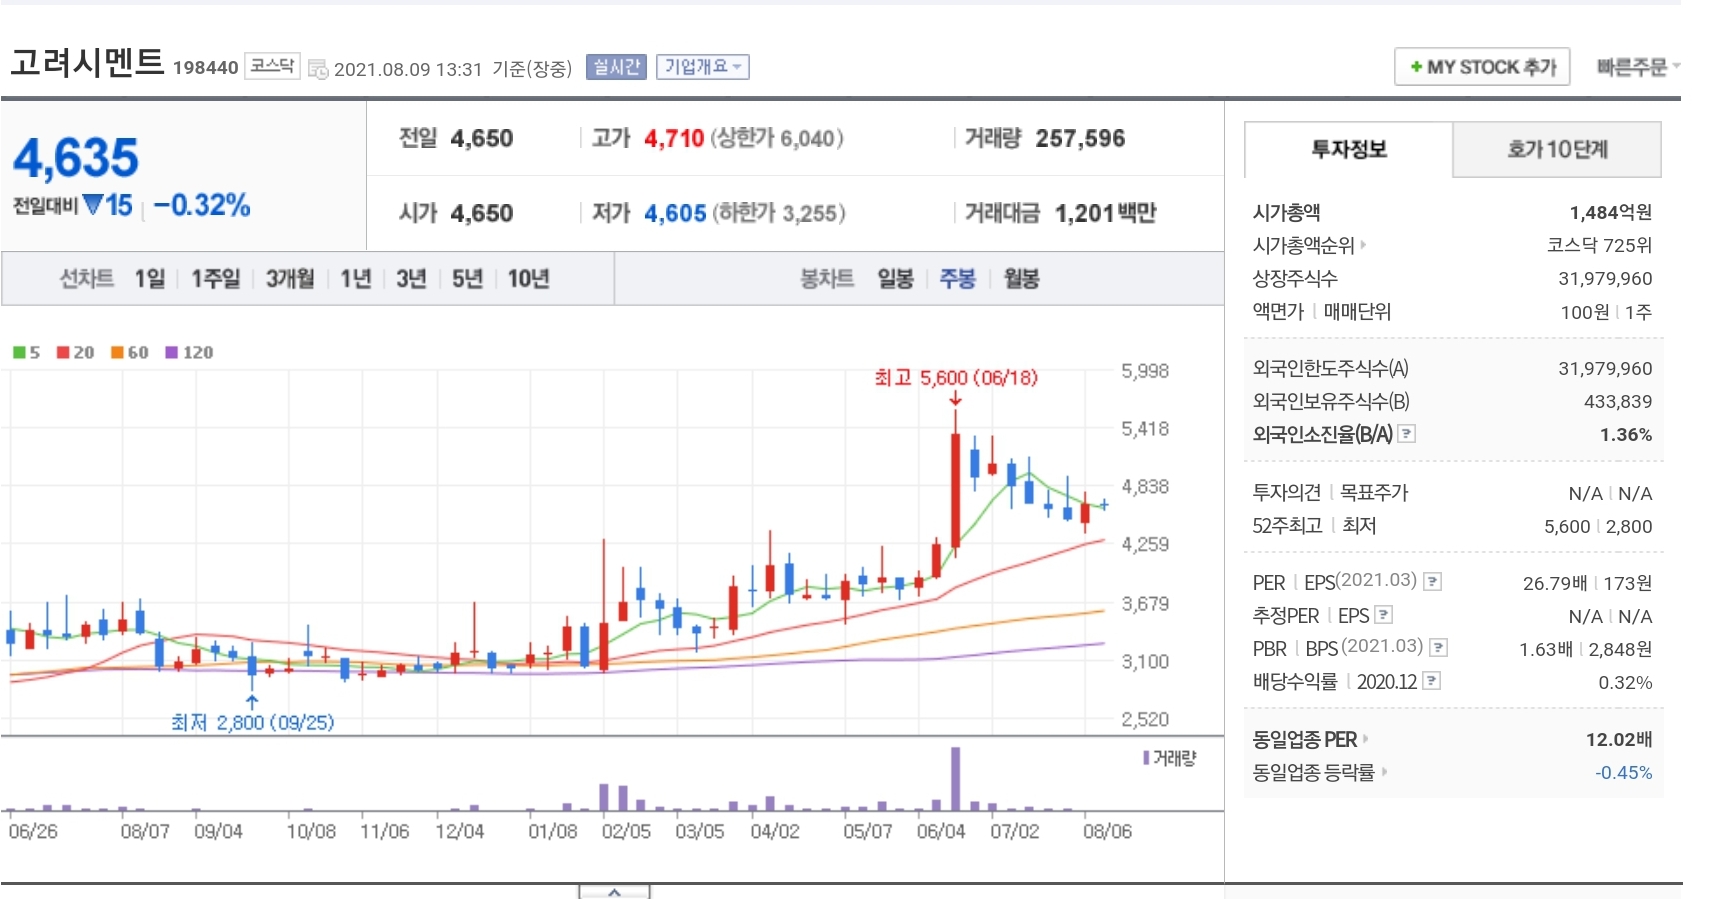The image size is (1735, 899).
Task: Open help icon next to 외국인소진율(B/A)
Action: pyautogui.click(x=1407, y=434)
